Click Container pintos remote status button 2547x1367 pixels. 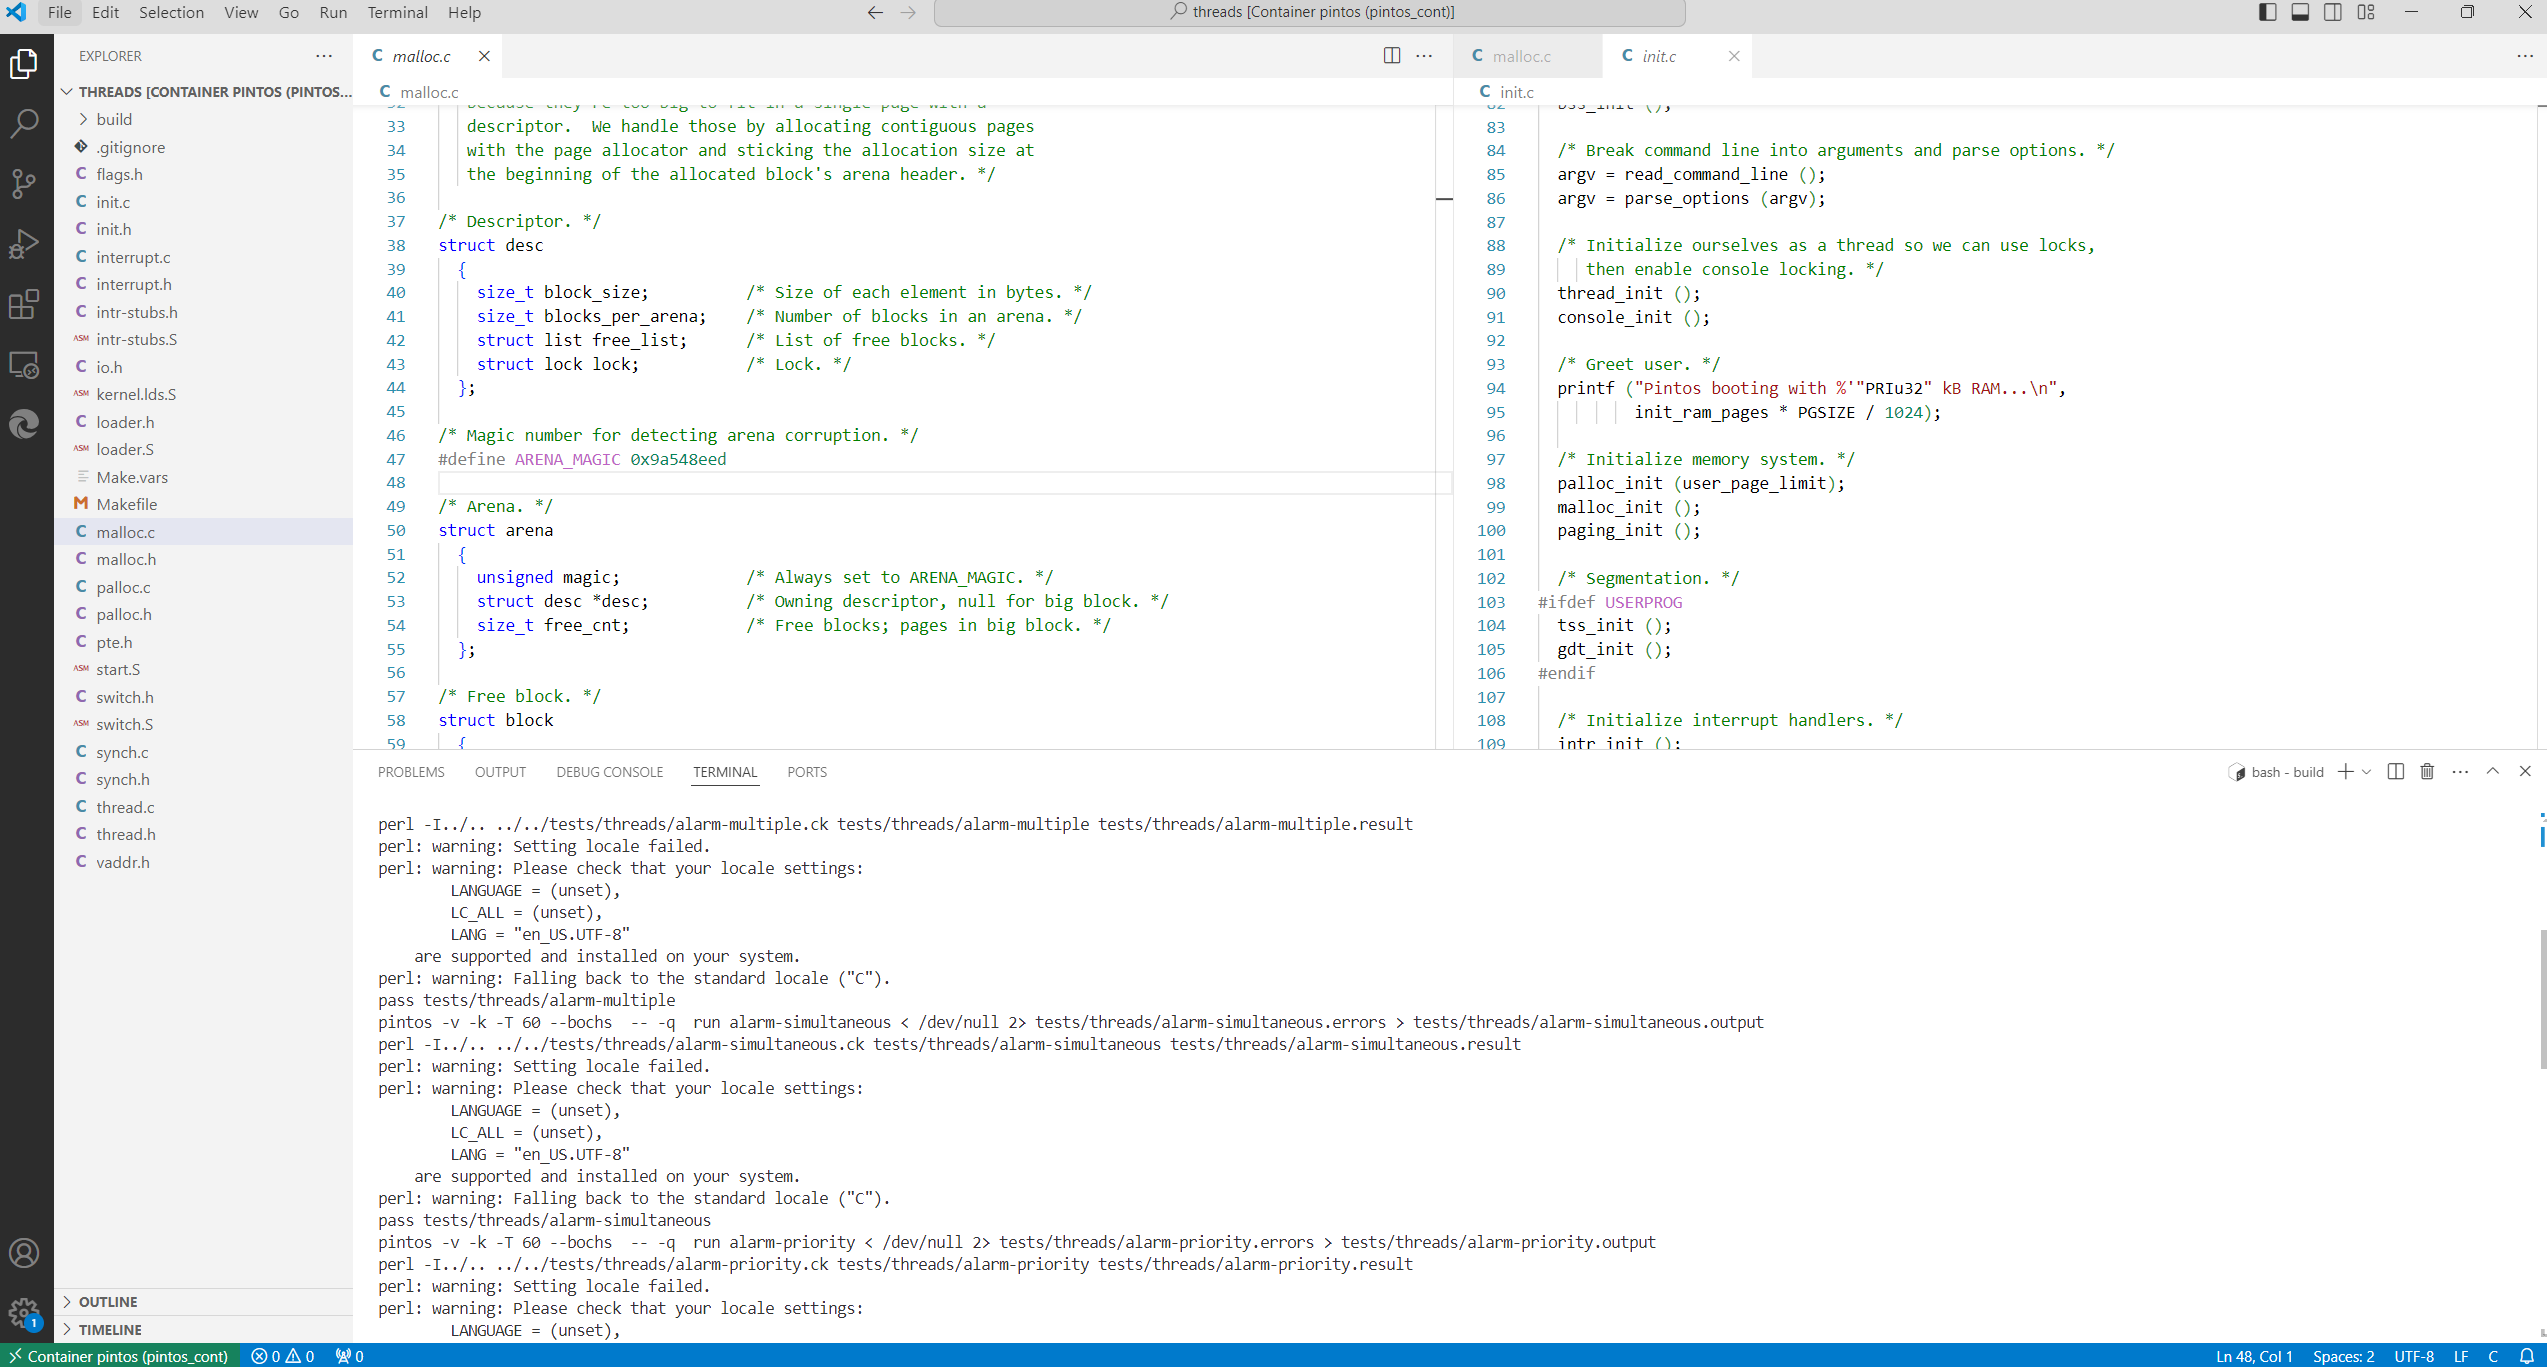pos(118,1356)
